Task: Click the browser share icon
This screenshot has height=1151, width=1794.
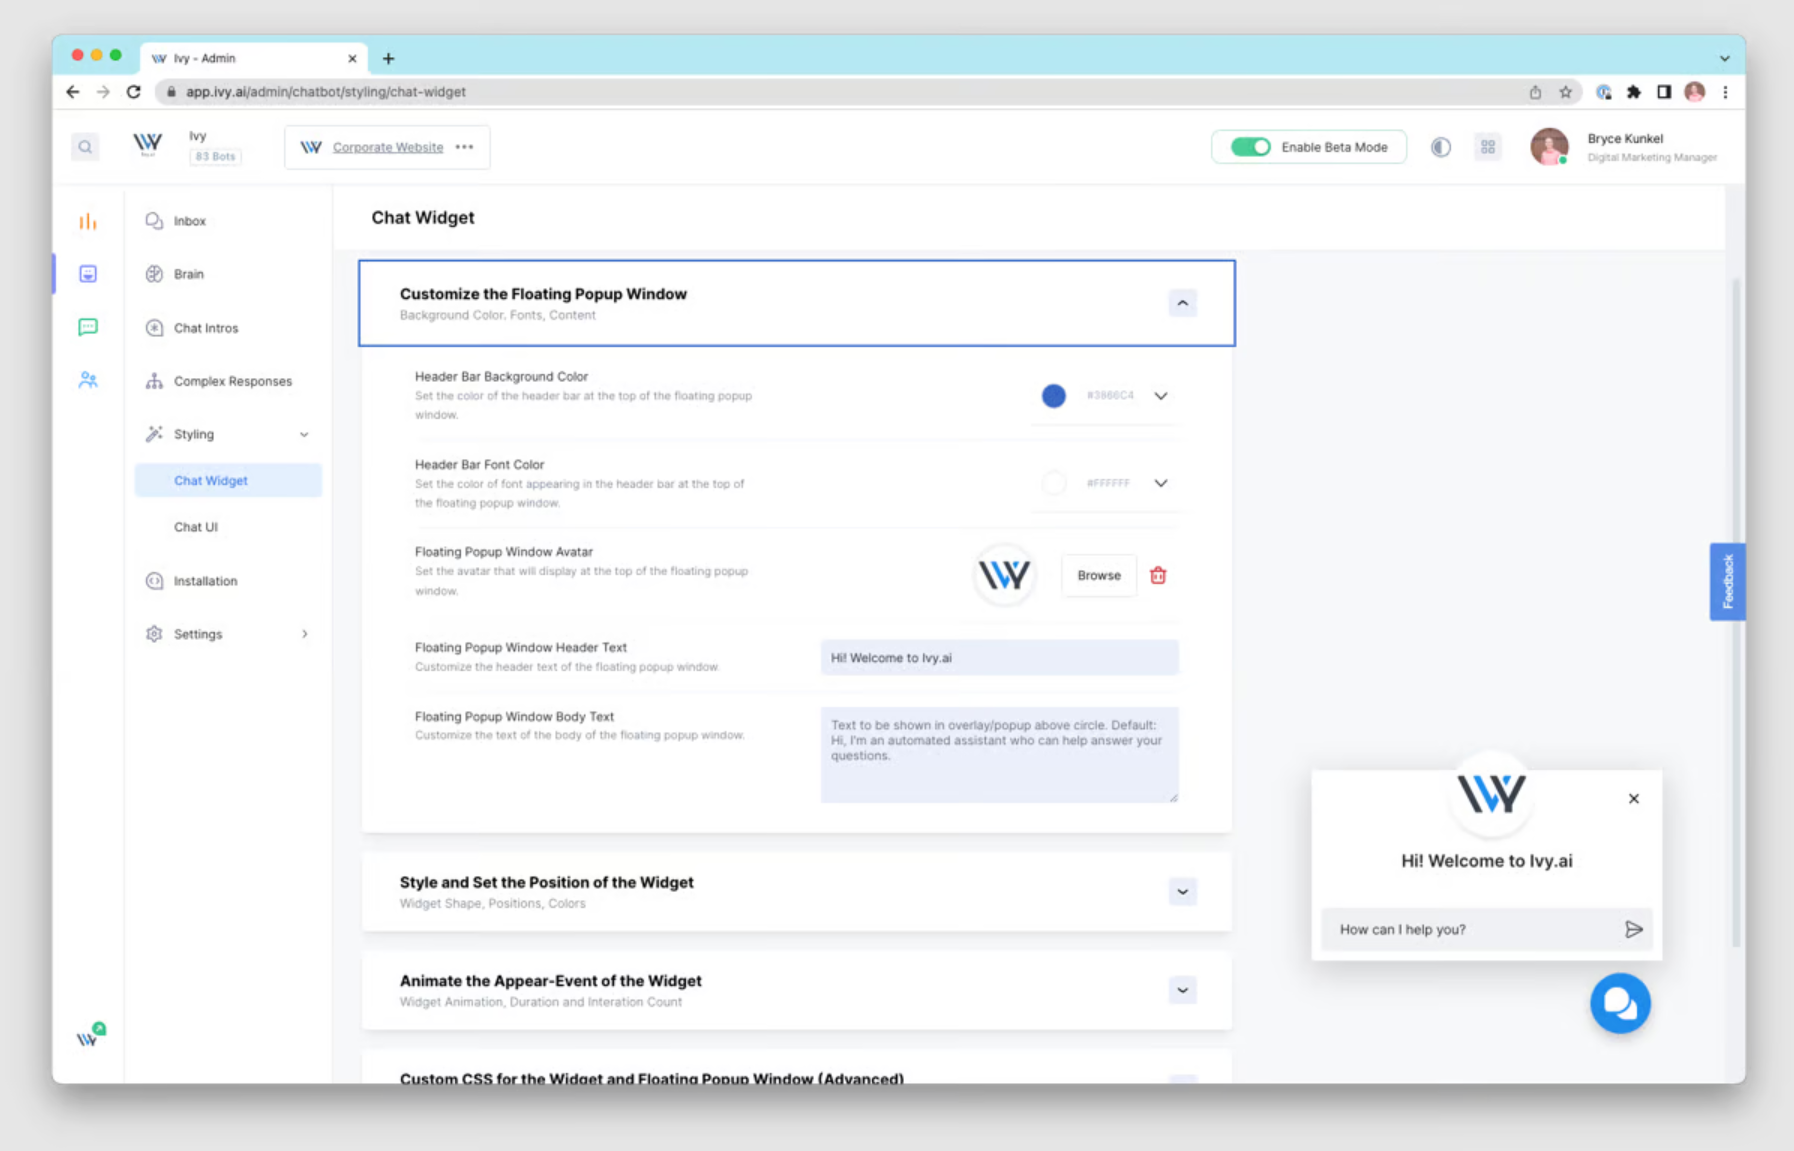Action: [1535, 92]
